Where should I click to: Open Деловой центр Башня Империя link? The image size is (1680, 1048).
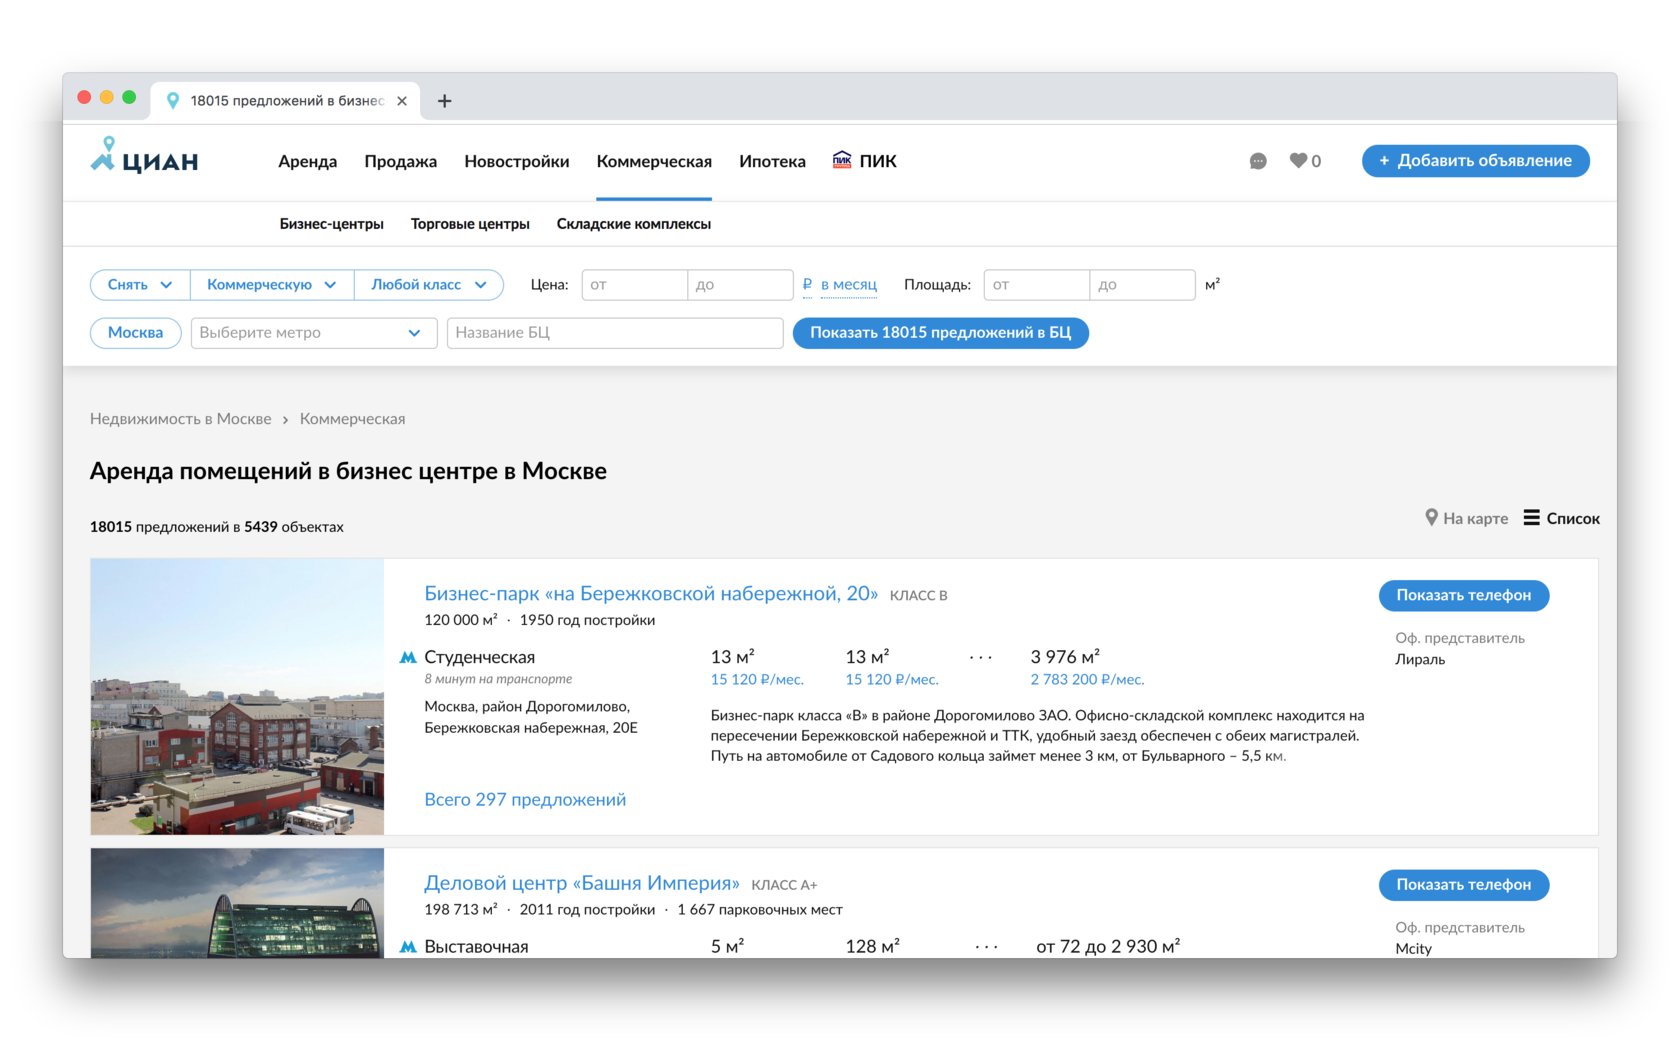(582, 883)
